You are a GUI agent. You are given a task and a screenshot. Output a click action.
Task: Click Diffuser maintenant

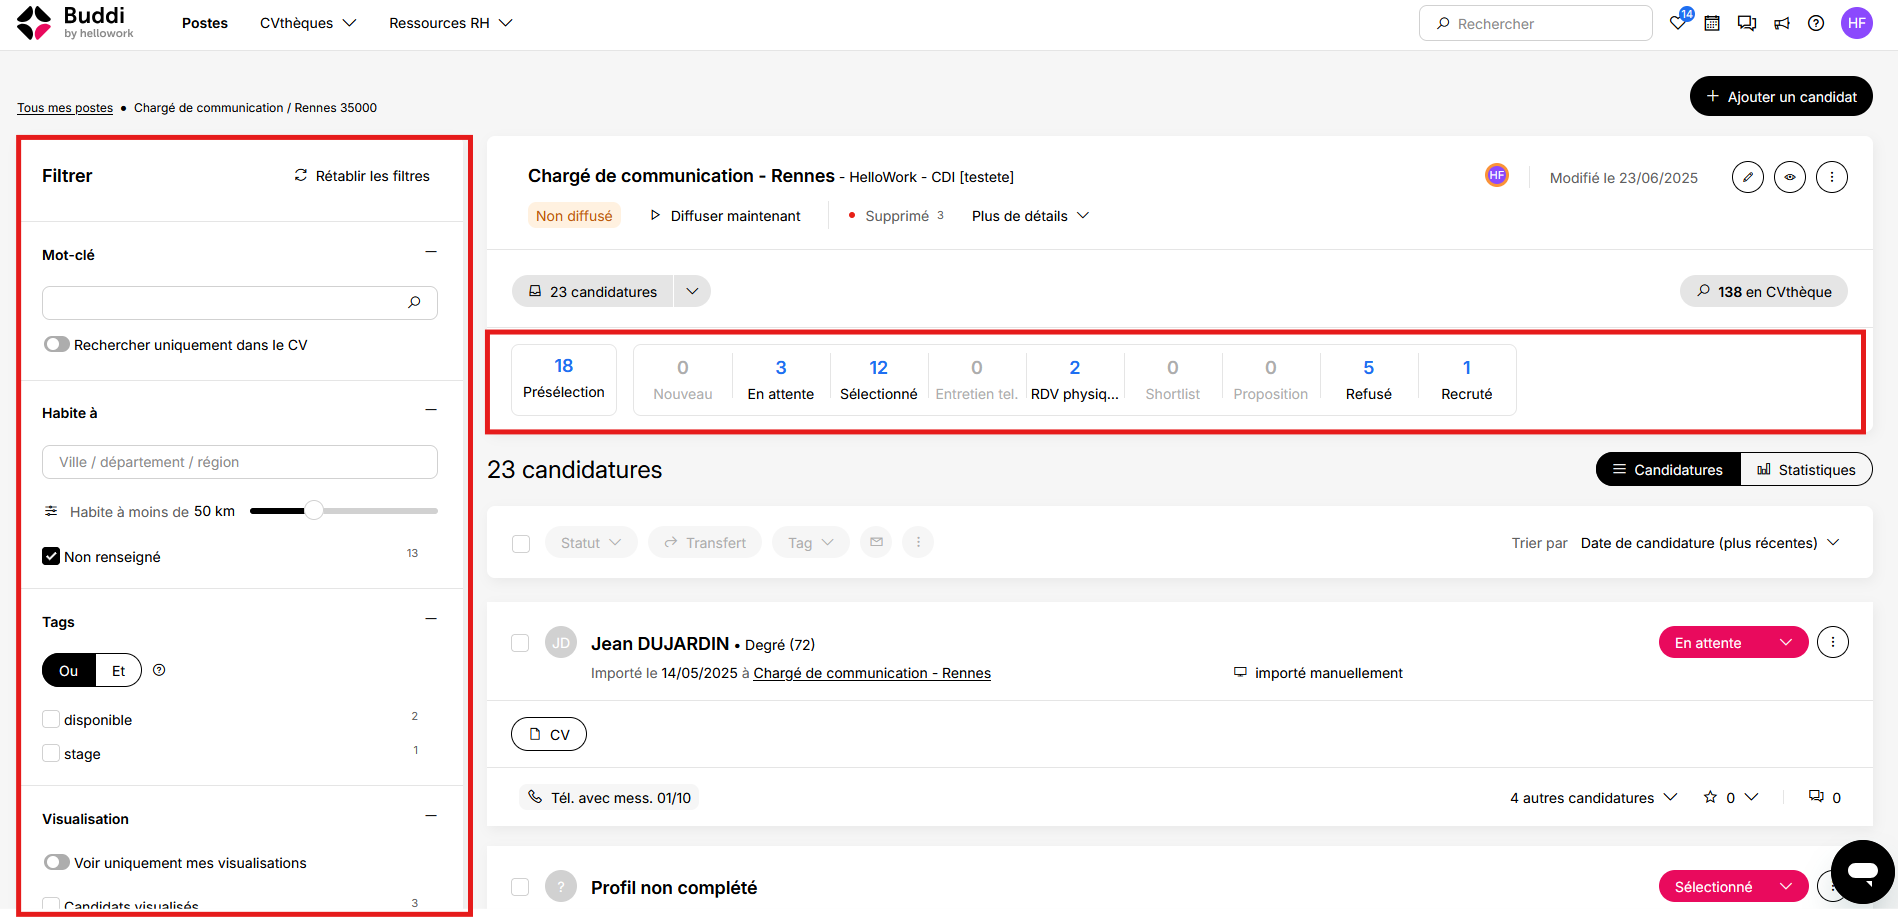point(725,216)
